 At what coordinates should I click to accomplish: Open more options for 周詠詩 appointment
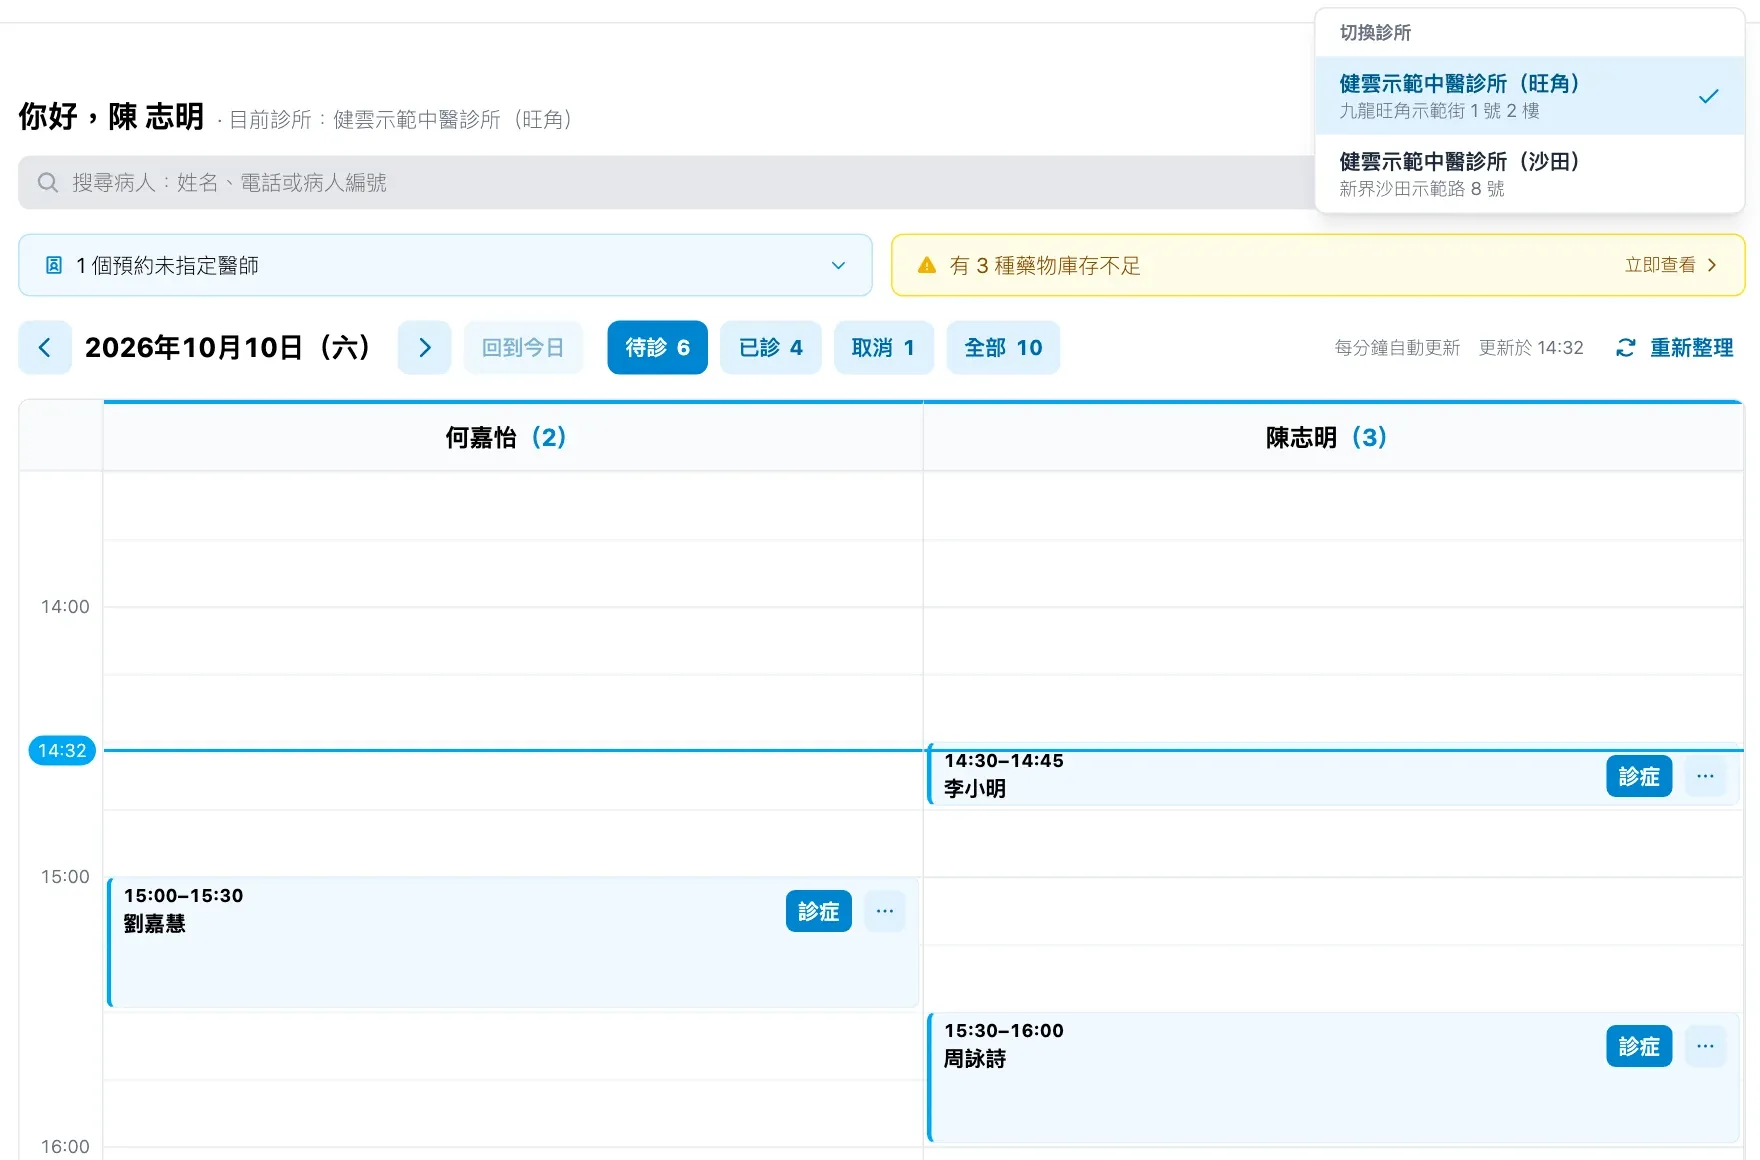1705,1046
